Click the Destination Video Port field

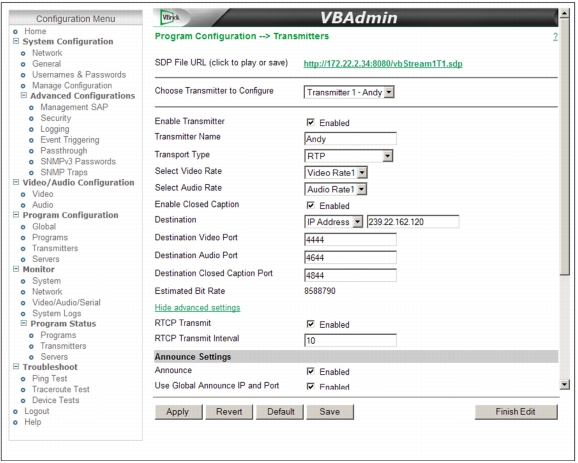coord(350,240)
